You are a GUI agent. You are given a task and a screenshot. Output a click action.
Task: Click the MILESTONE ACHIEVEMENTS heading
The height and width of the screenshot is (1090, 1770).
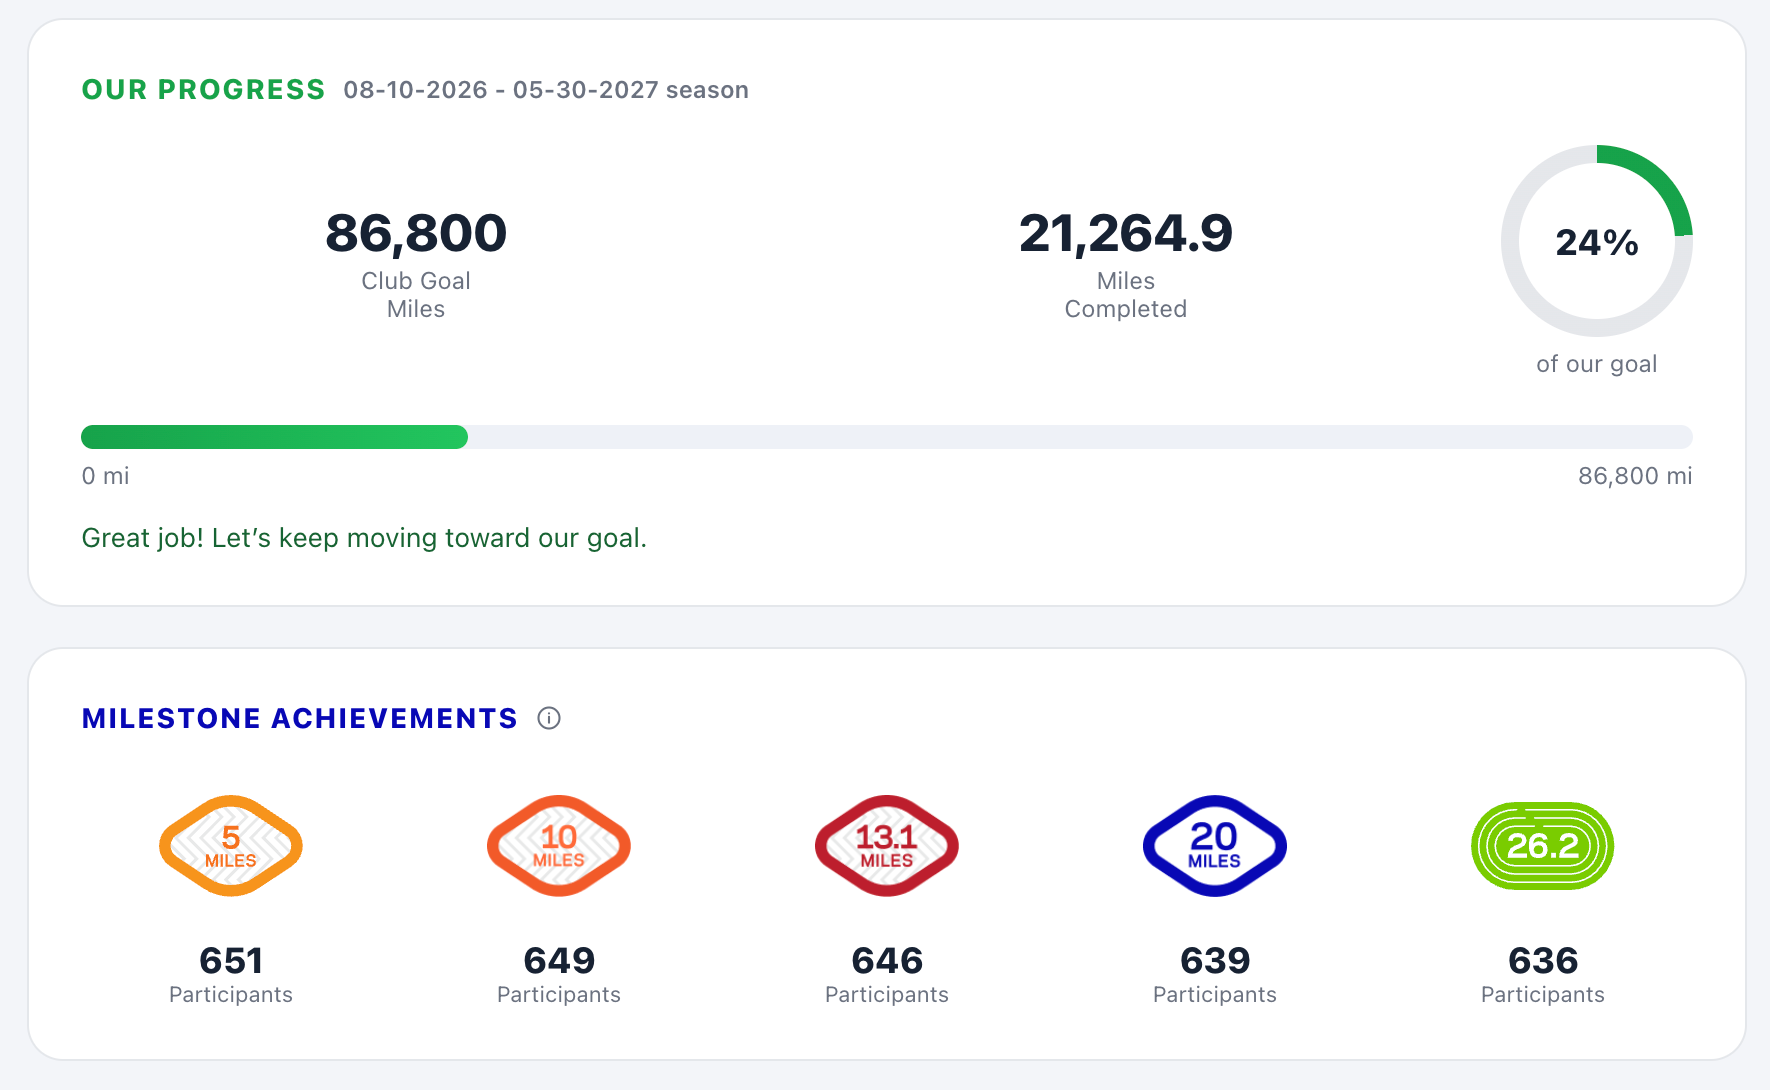[300, 718]
